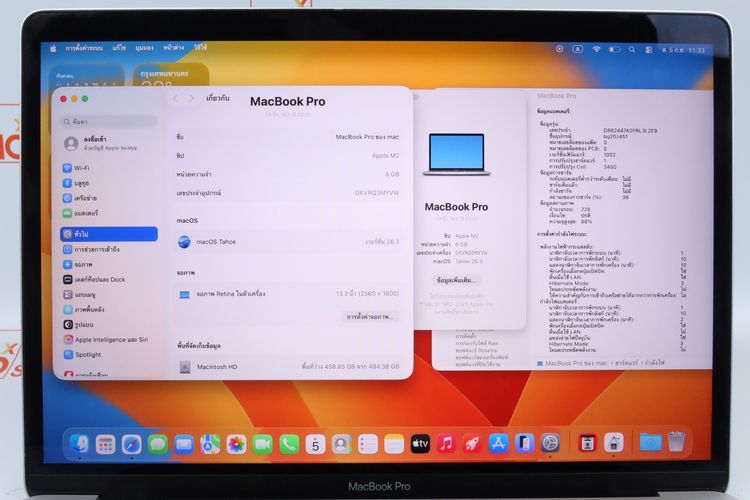This screenshot has height=500, width=750.
Task: Open the Bluetooth item in the sidebar
Action: click(x=77, y=183)
